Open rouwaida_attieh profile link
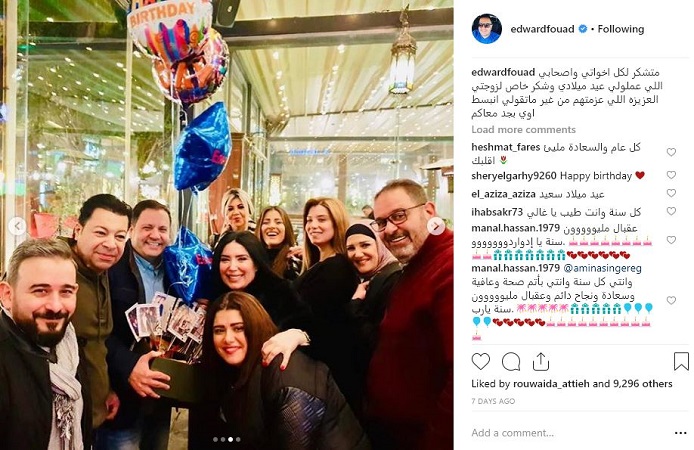 pyautogui.click(x=551, y=384)
